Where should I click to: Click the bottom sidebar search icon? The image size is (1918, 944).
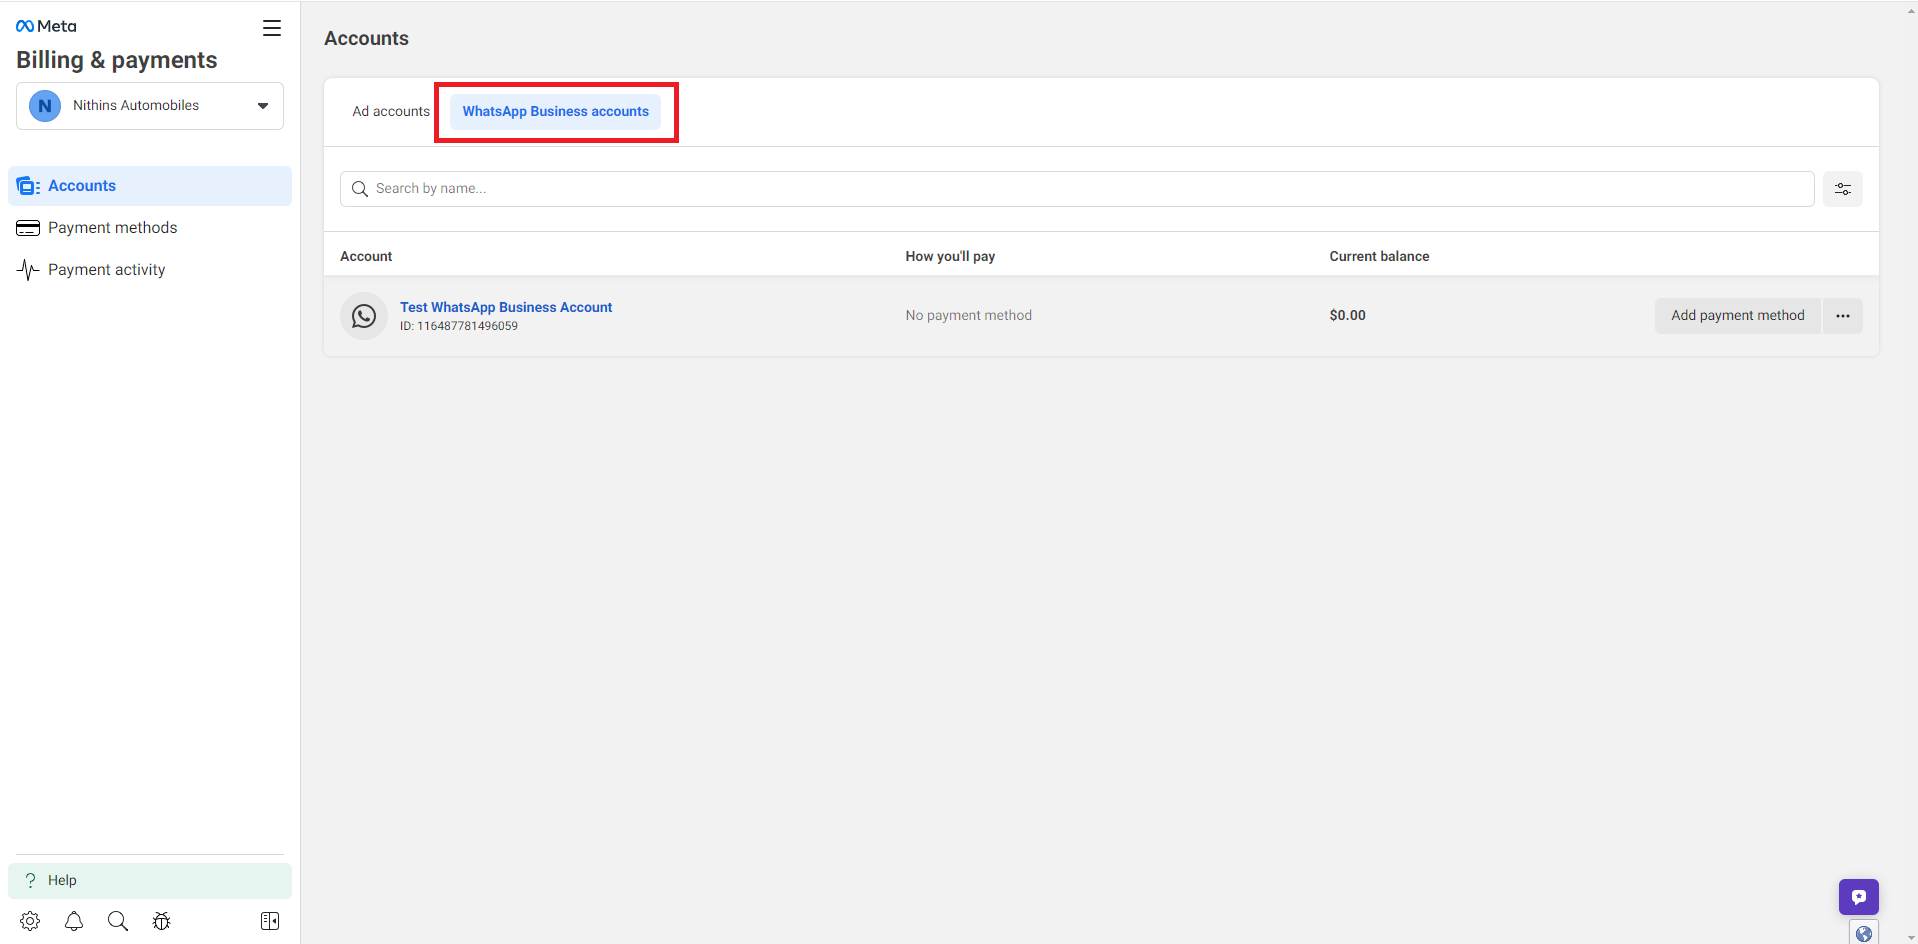(118, 921)
